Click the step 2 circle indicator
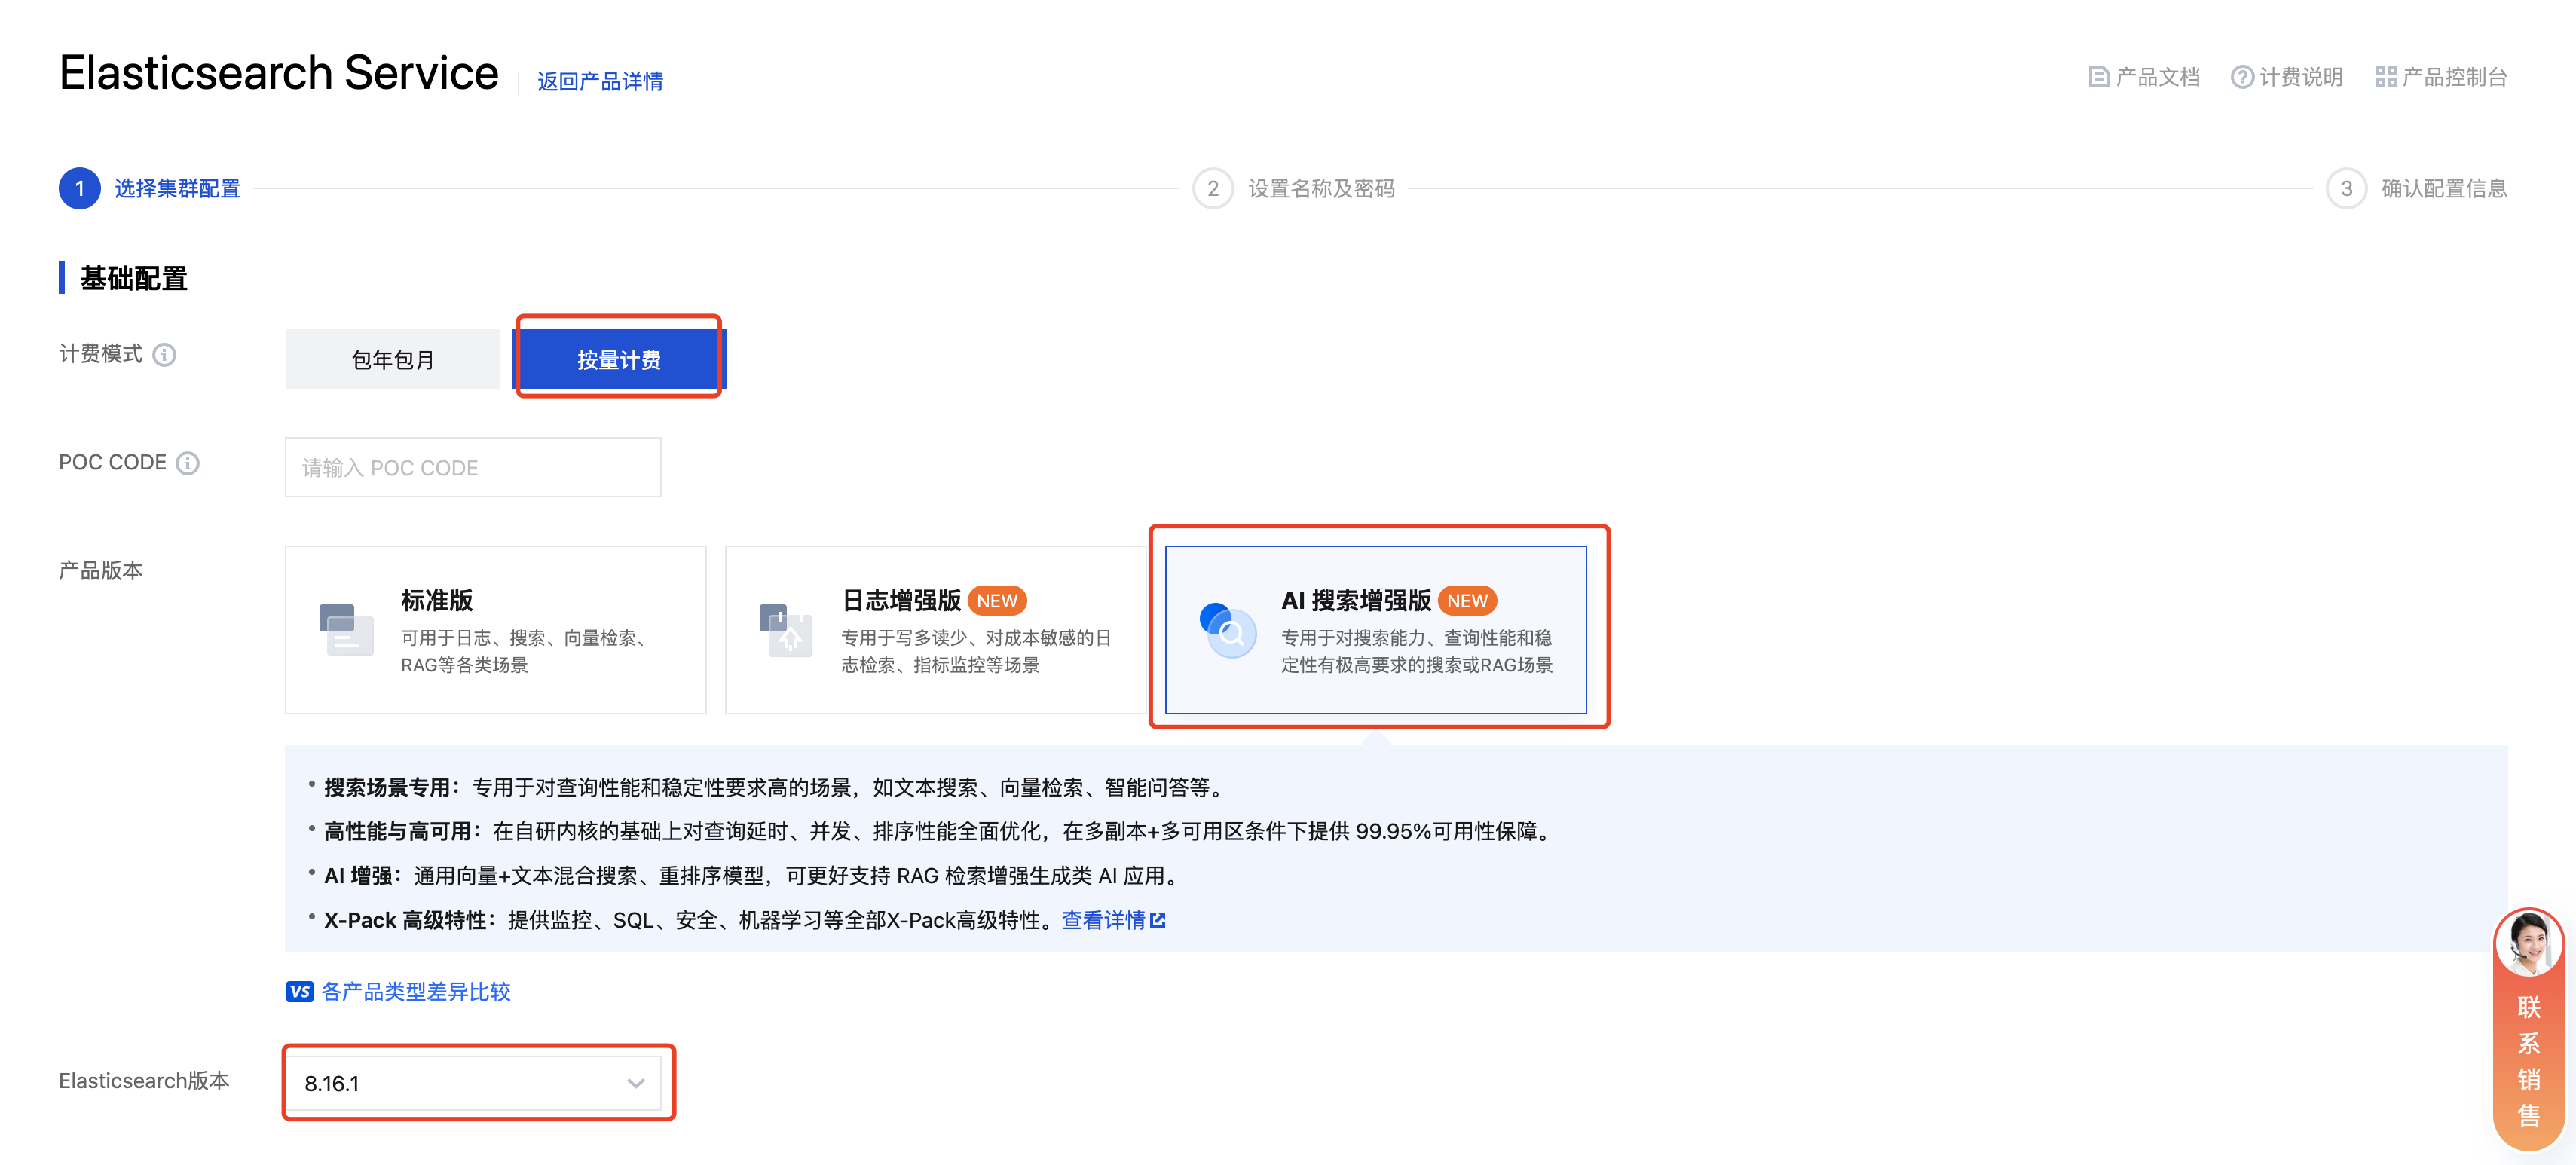 tap(1213, 188)
